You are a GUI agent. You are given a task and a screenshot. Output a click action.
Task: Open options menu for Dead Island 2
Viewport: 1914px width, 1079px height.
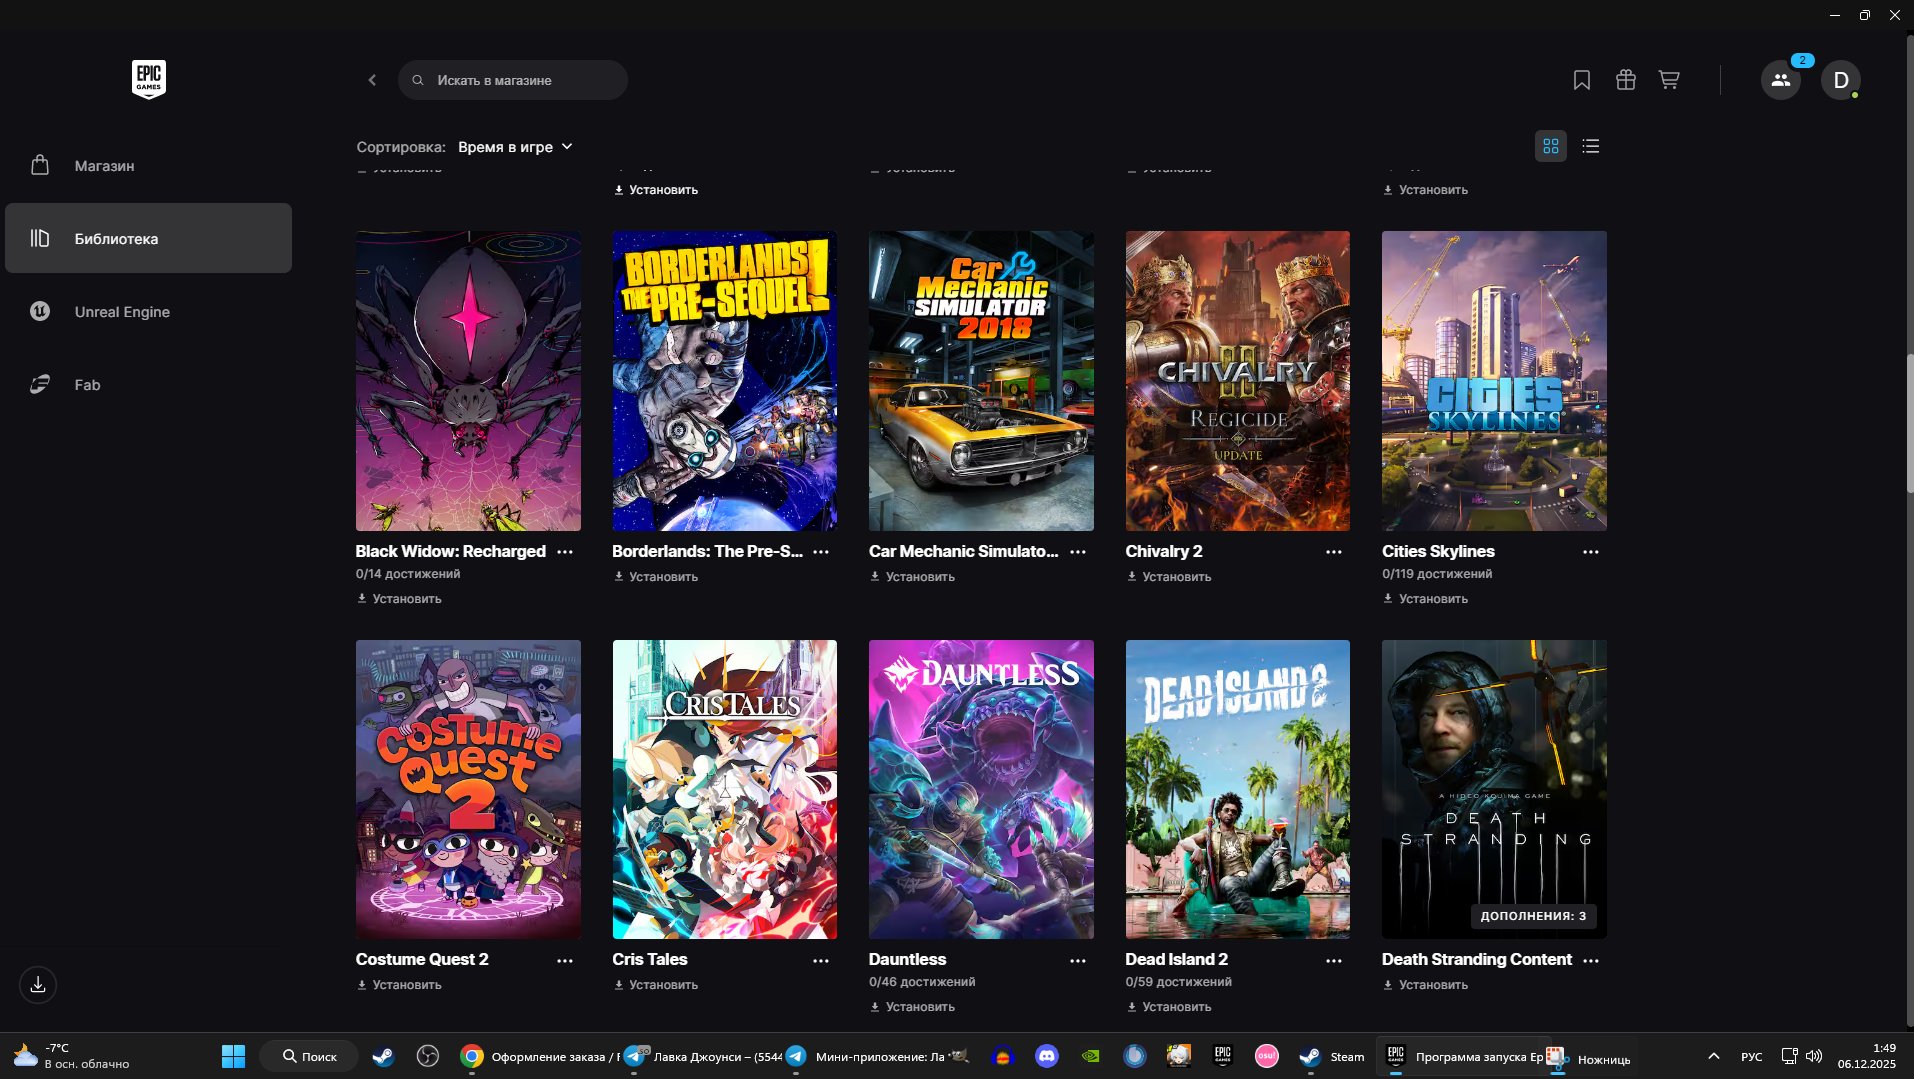click(x=1334, y=960)
